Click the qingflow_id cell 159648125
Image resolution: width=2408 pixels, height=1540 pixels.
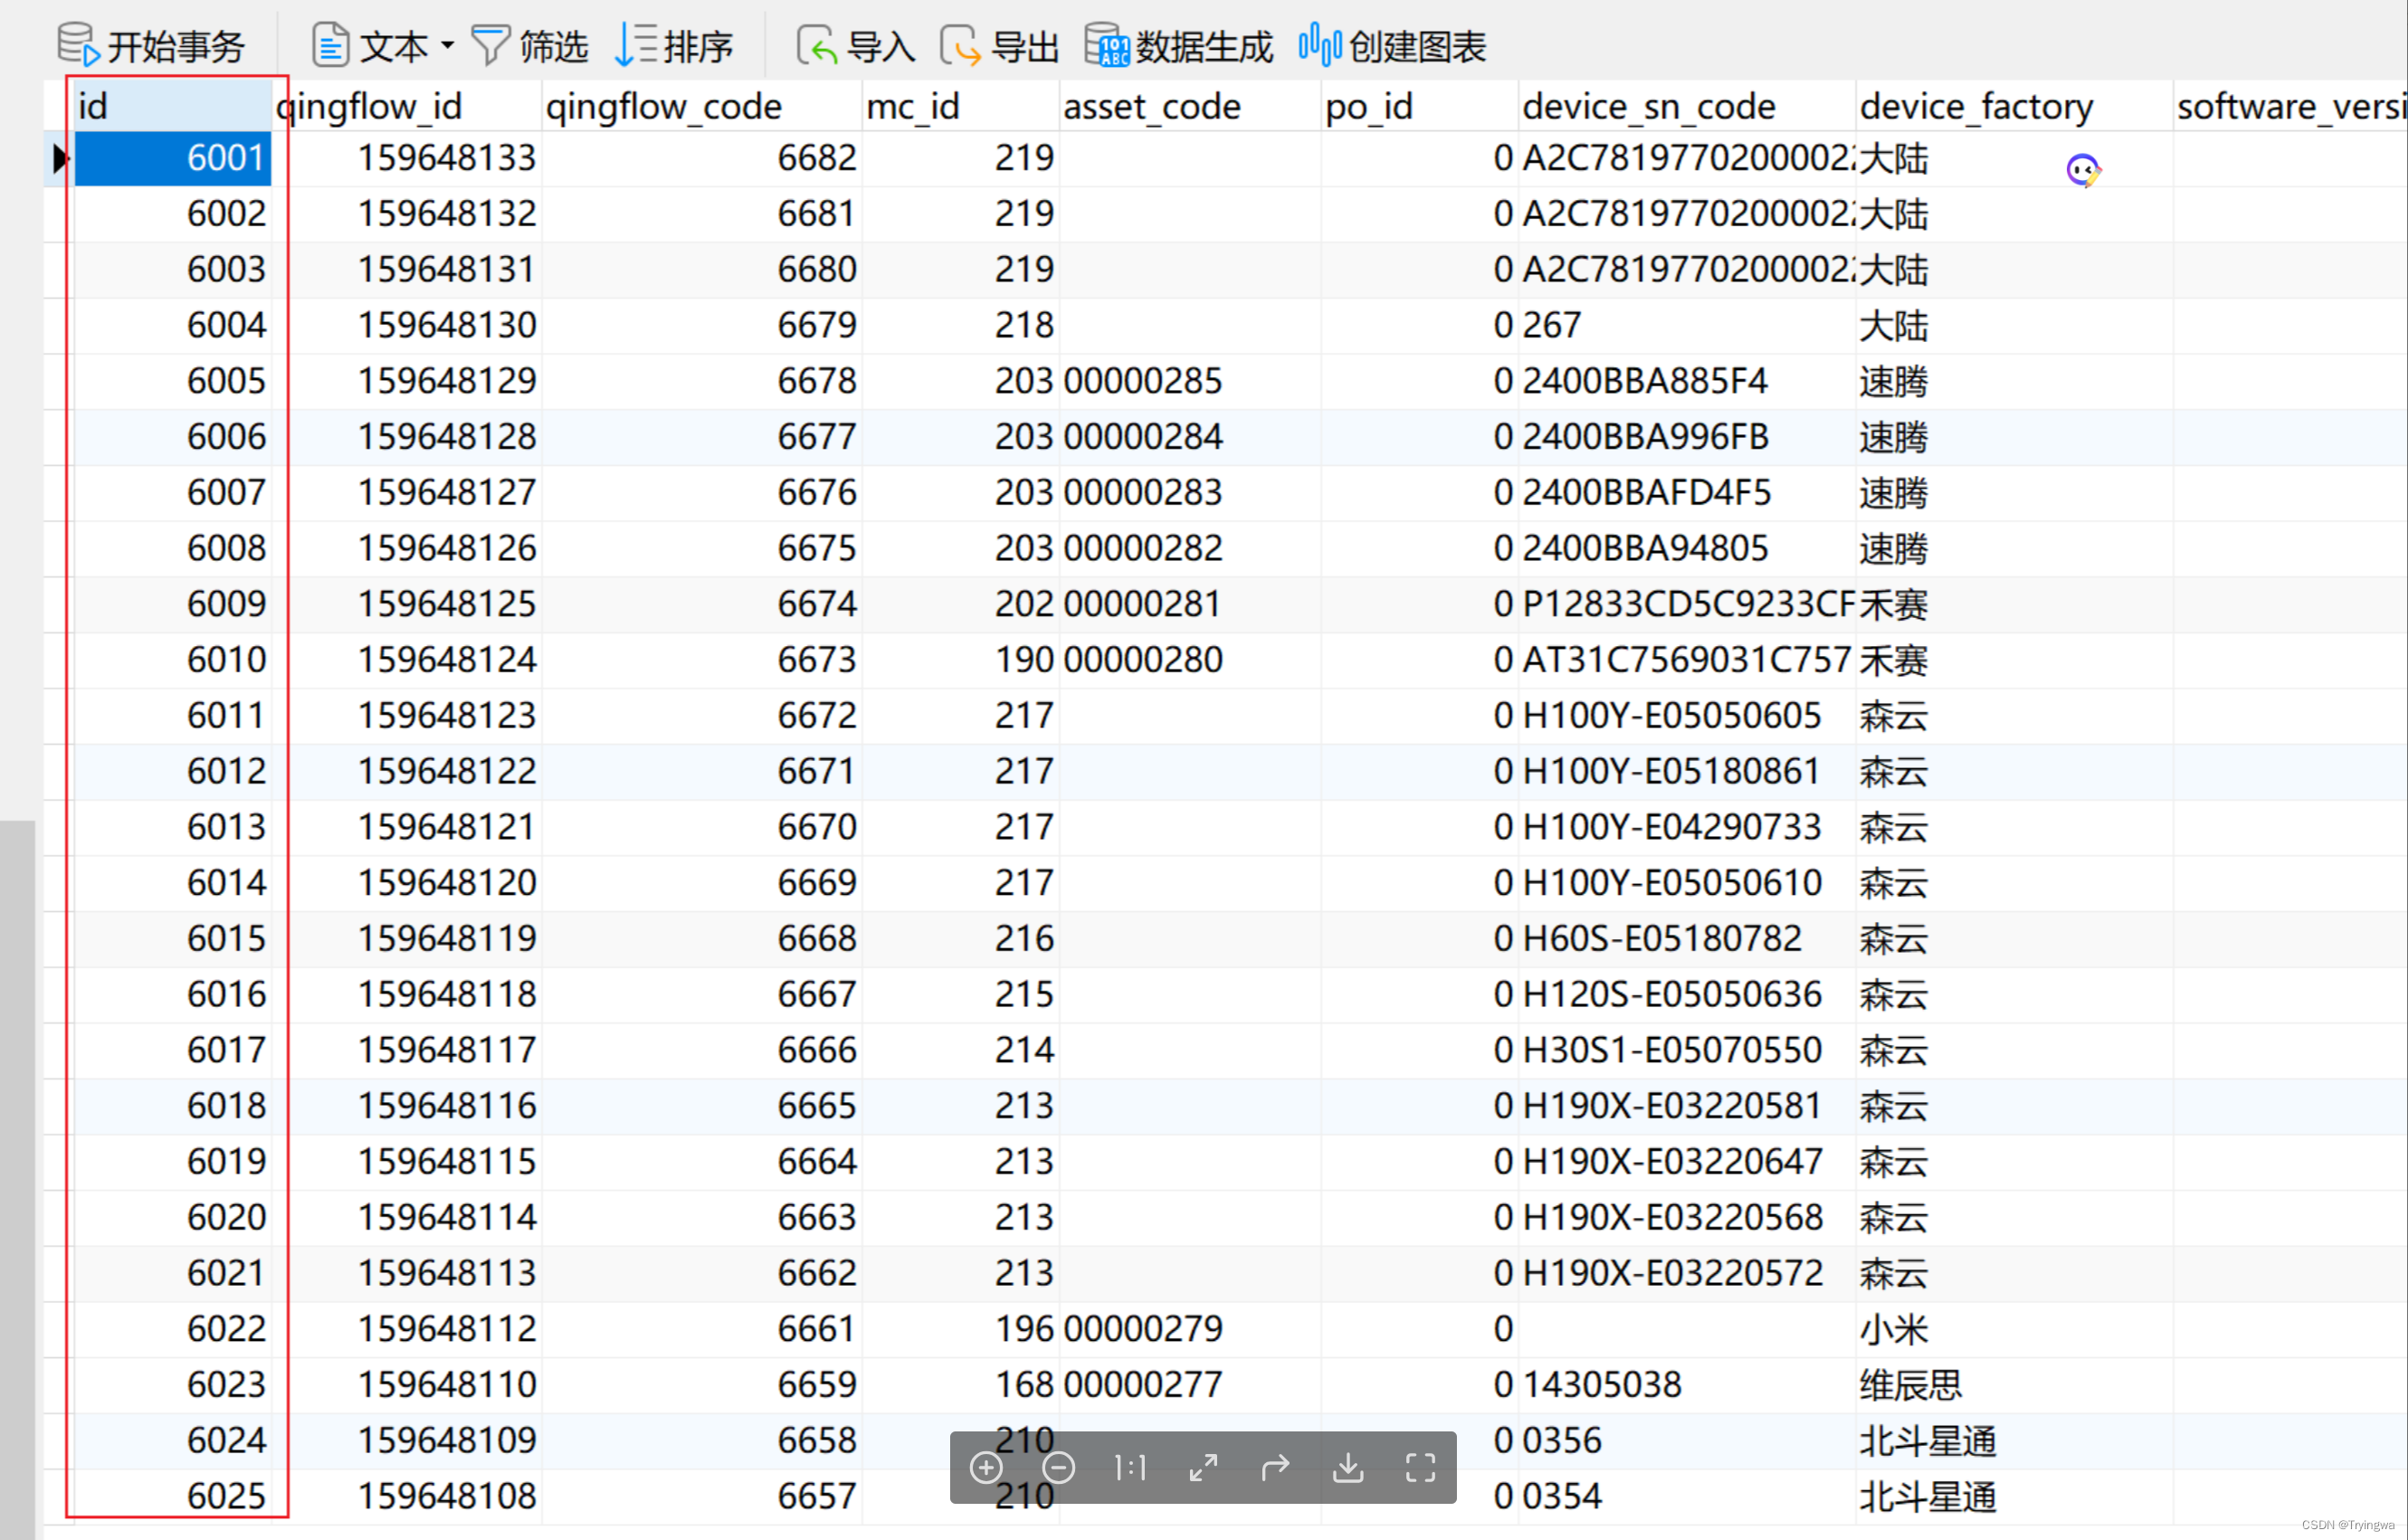tap(446, 604)
